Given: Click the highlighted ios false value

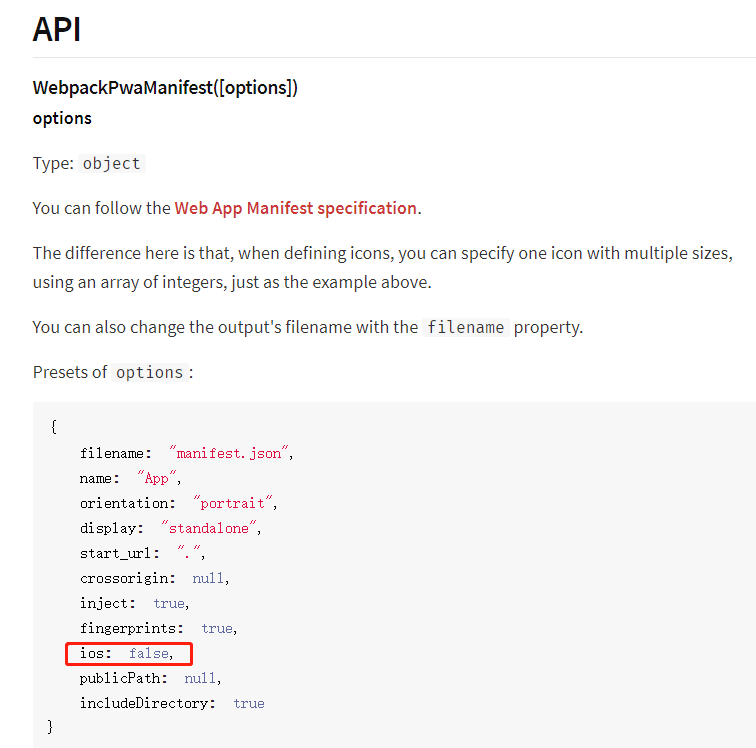Looking at the screenshot, I should (x=149, y=653).
